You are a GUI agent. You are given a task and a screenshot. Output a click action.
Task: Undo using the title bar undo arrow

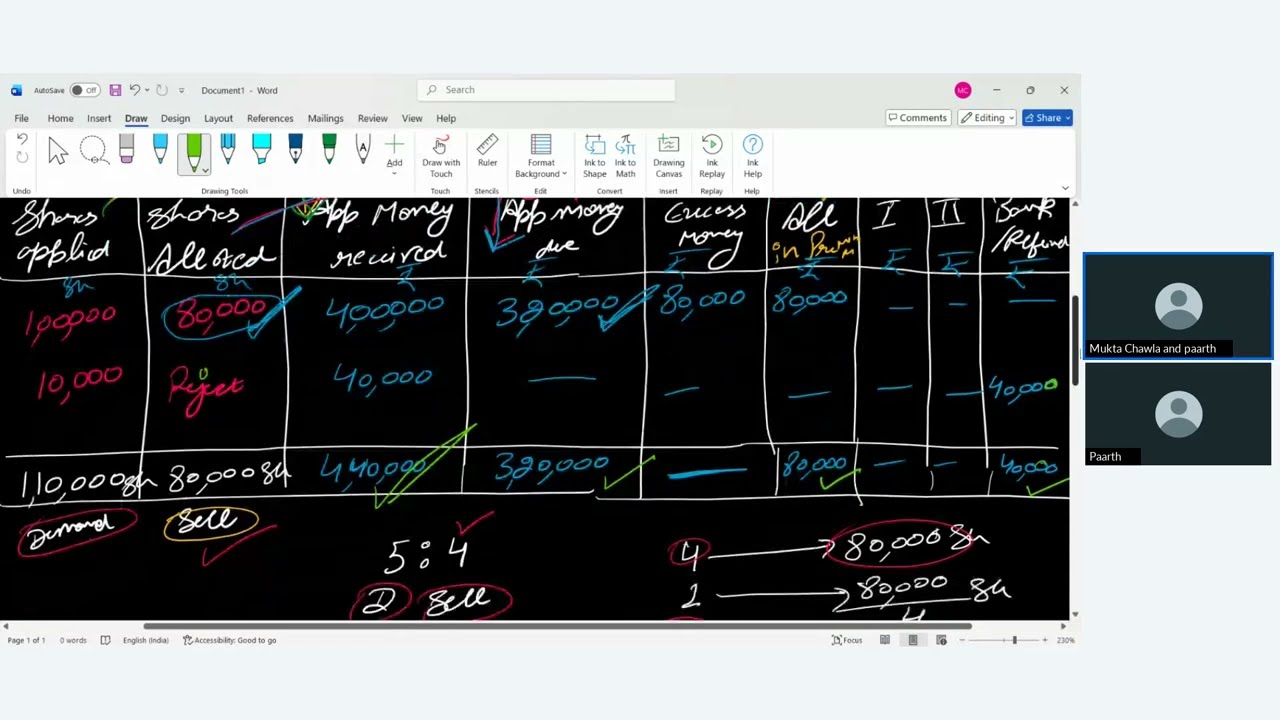[x=134, y=90]
